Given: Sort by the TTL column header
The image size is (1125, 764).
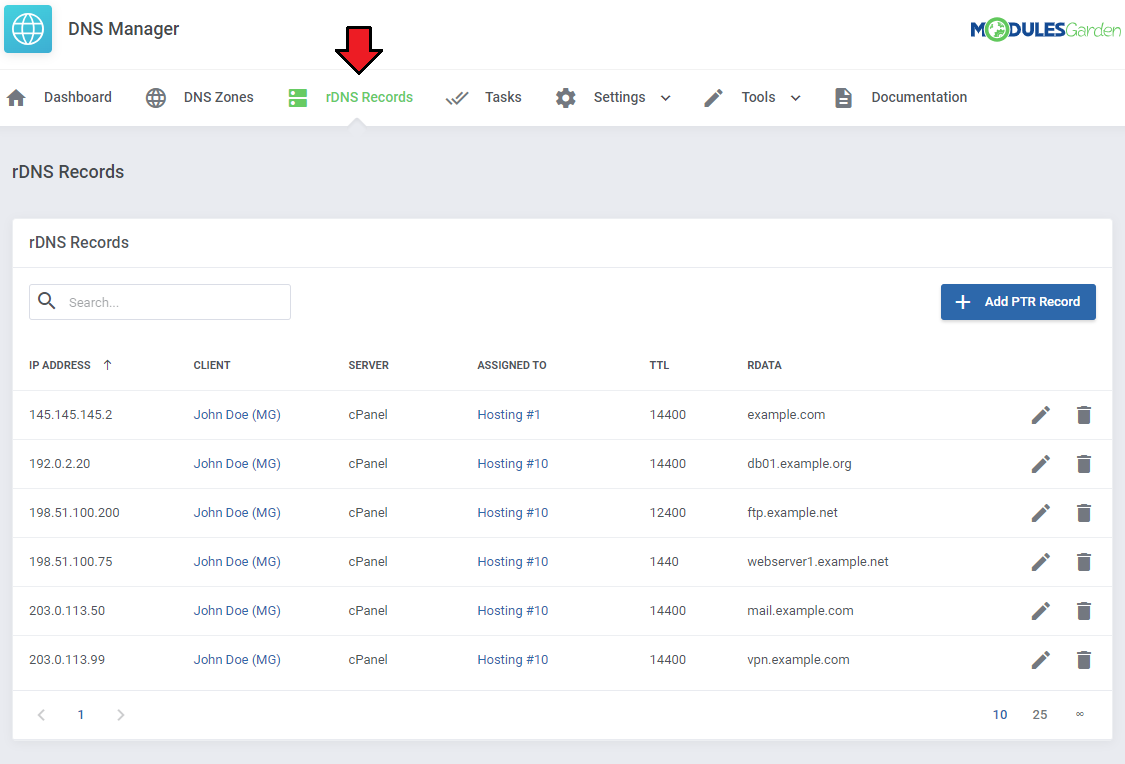Looking at the screenshot, I should point(659,365).
